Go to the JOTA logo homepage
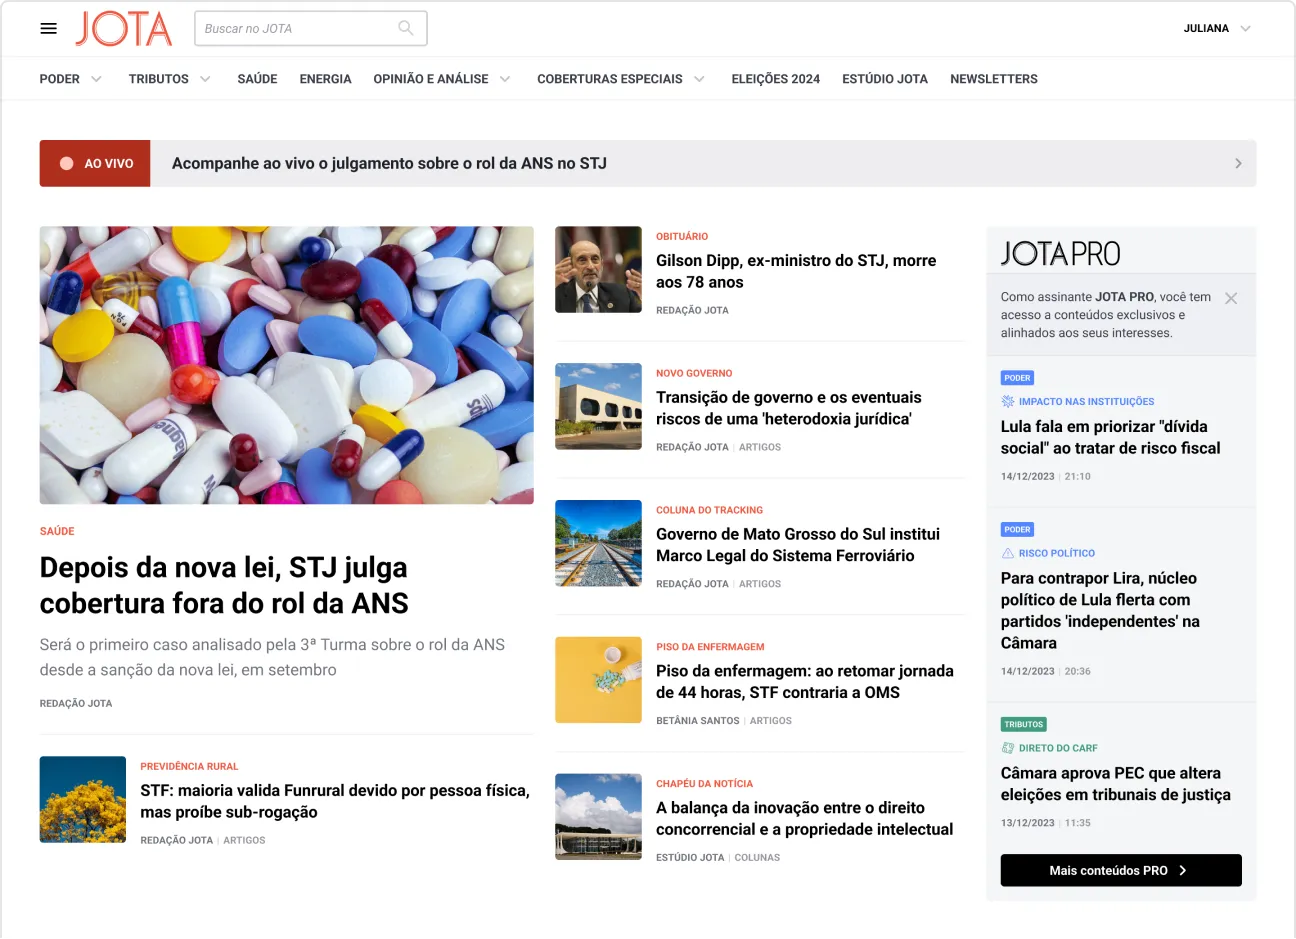 [x=124, y=29]
